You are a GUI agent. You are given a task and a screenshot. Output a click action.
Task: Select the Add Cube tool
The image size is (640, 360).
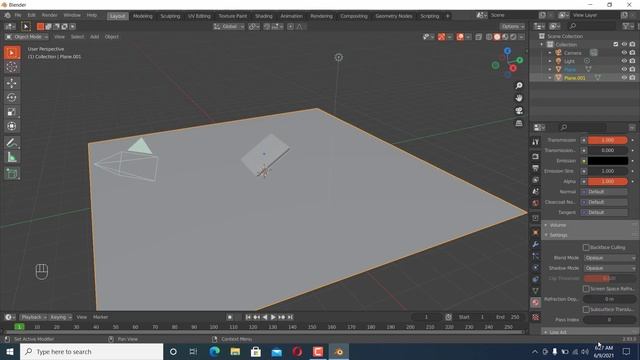(12, 174)
